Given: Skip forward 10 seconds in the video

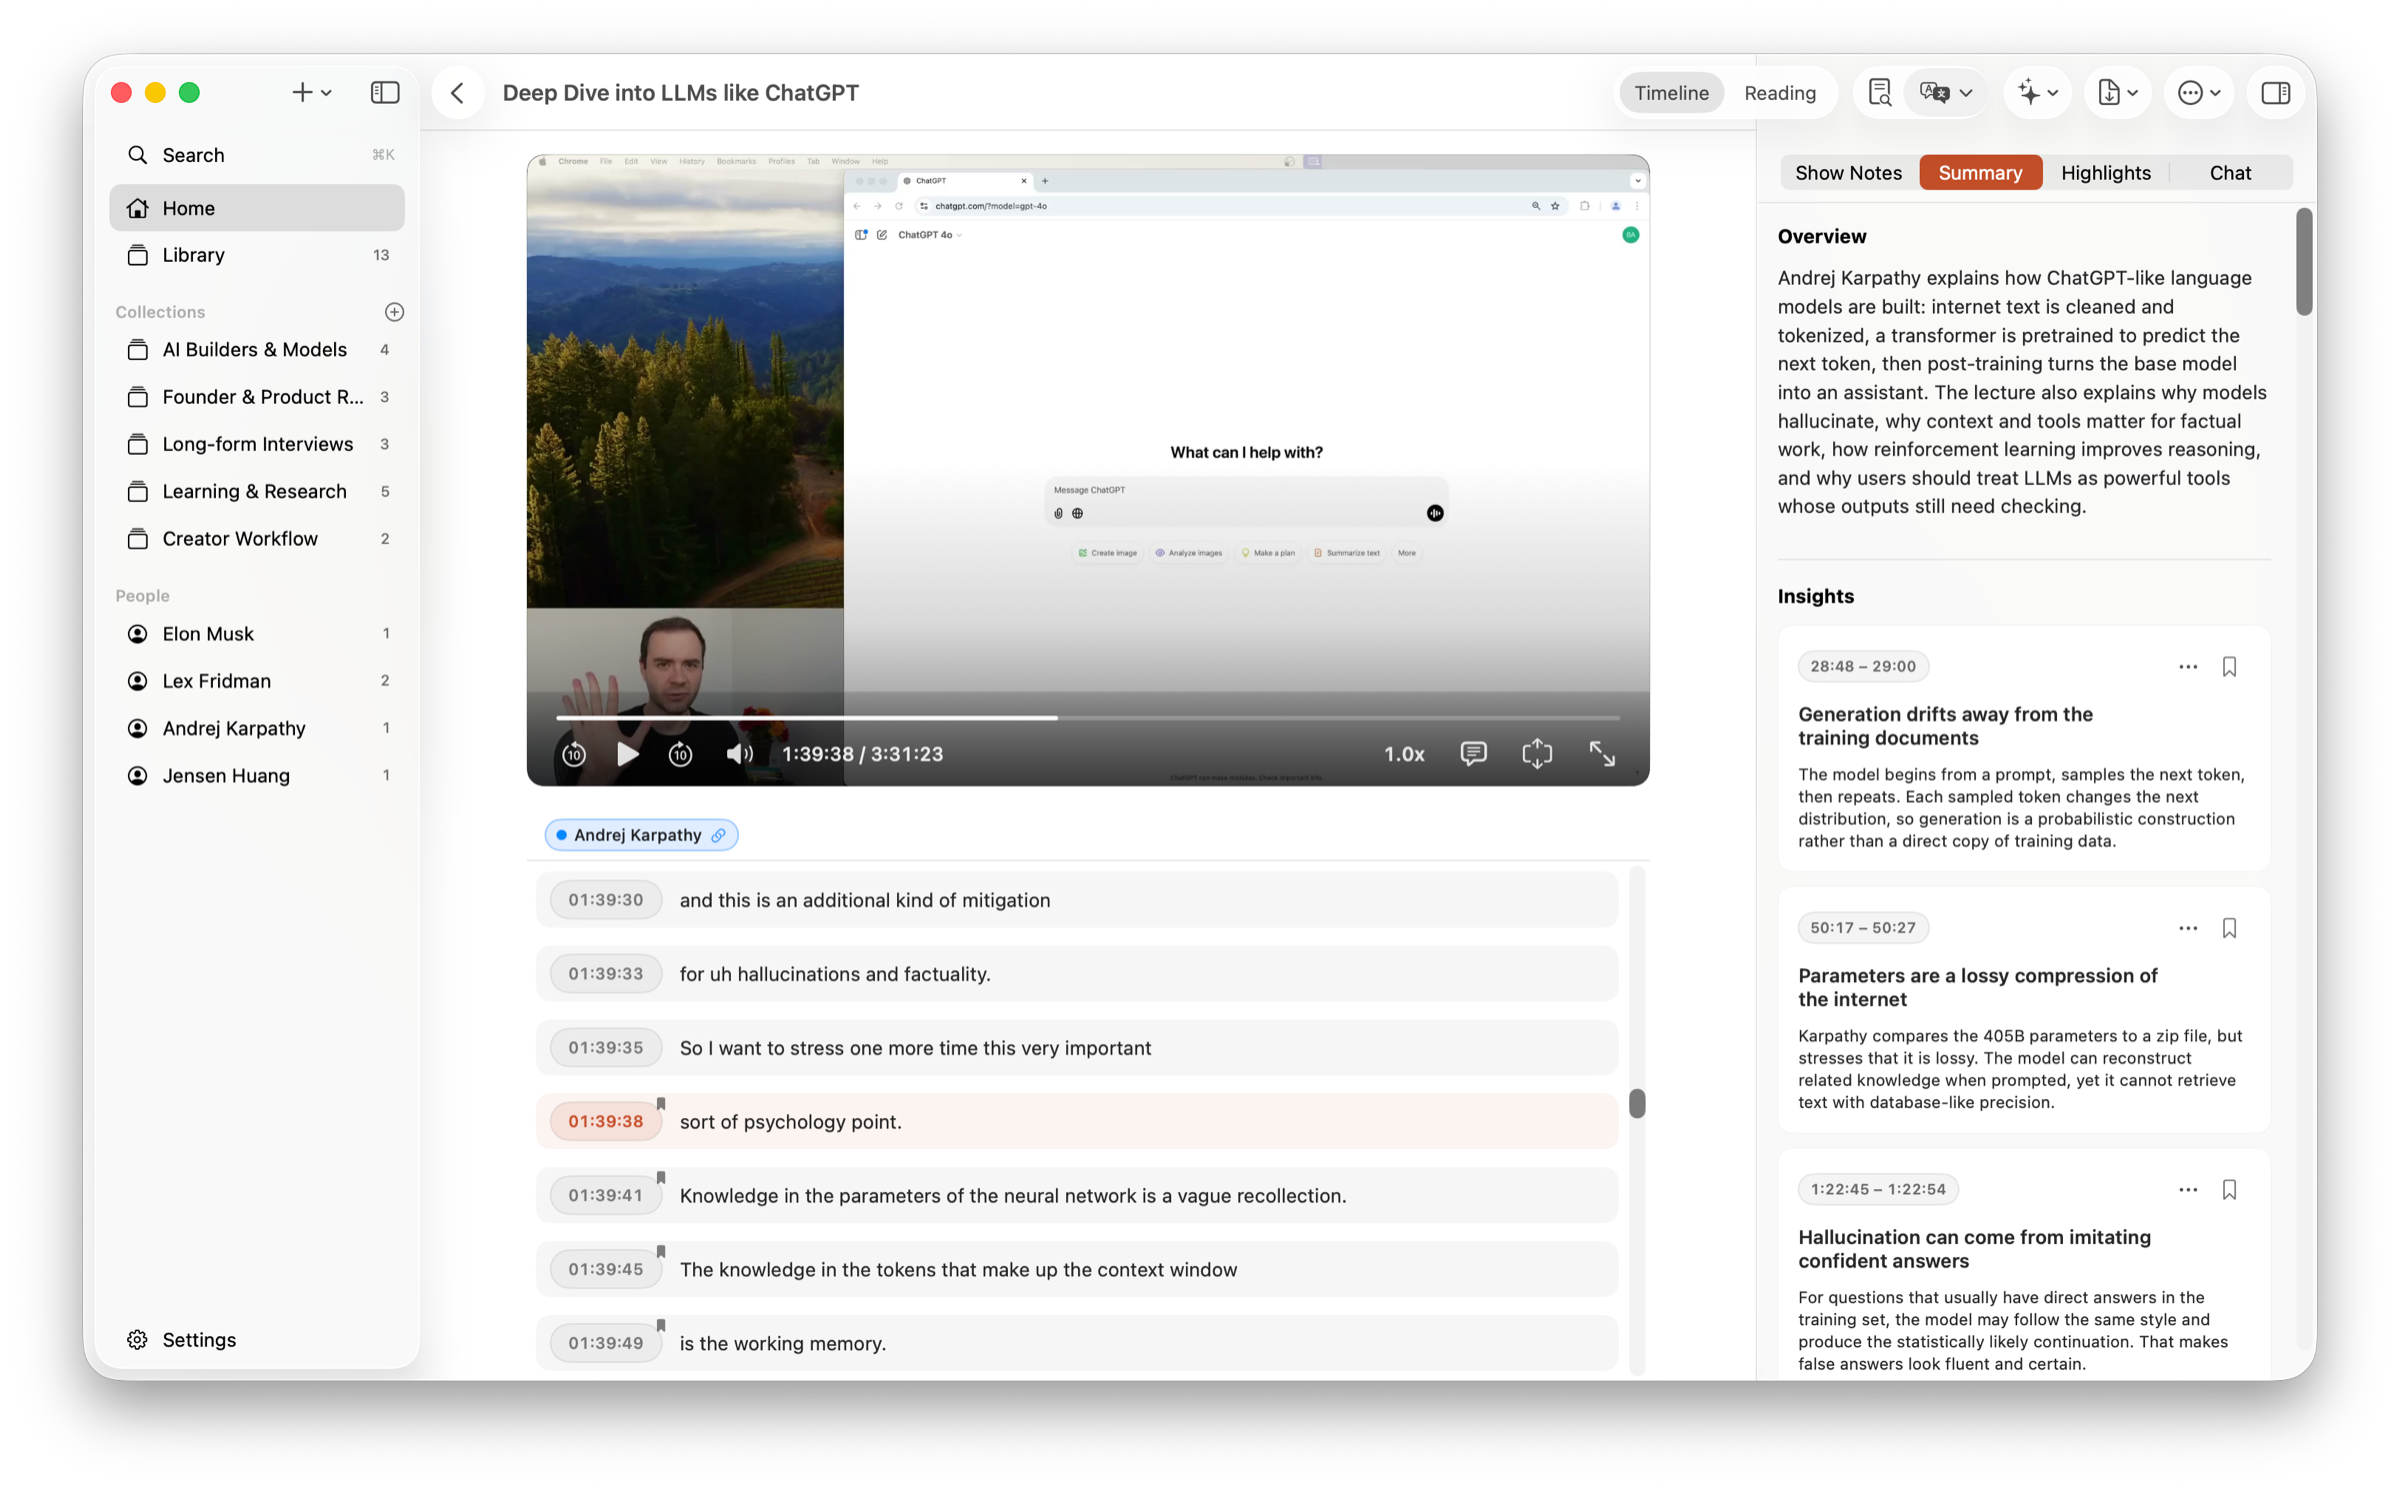Looking at the screenshot, I should pos(680,754).
